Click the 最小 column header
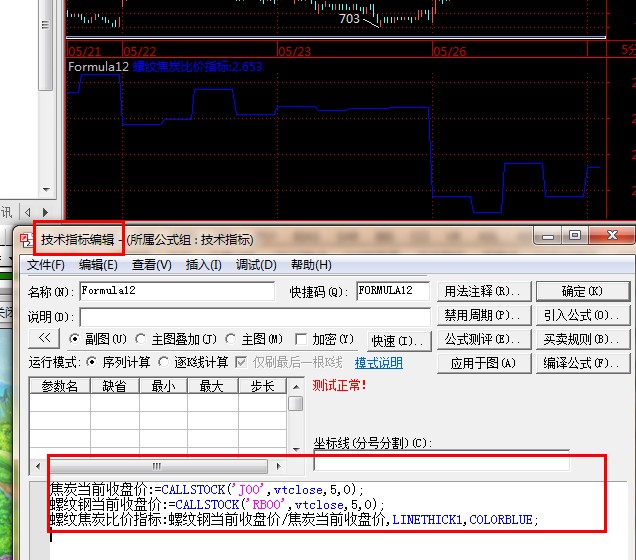636x560 pixels. pos(163,386)
